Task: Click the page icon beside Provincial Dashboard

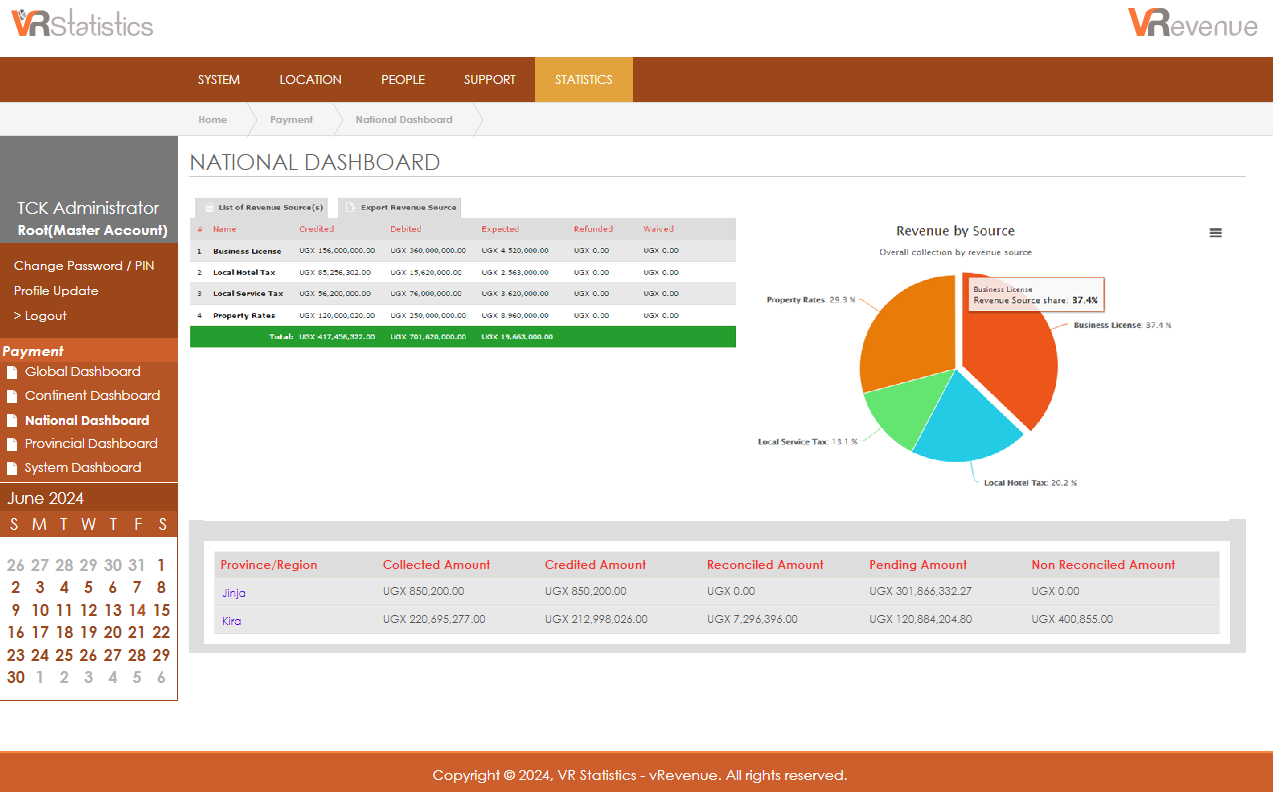Action: coord(12,444)
